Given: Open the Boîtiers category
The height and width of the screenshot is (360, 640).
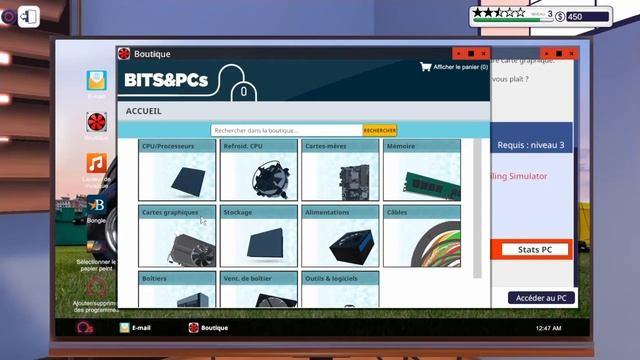Looking at the screenshot, I should 177,289.
